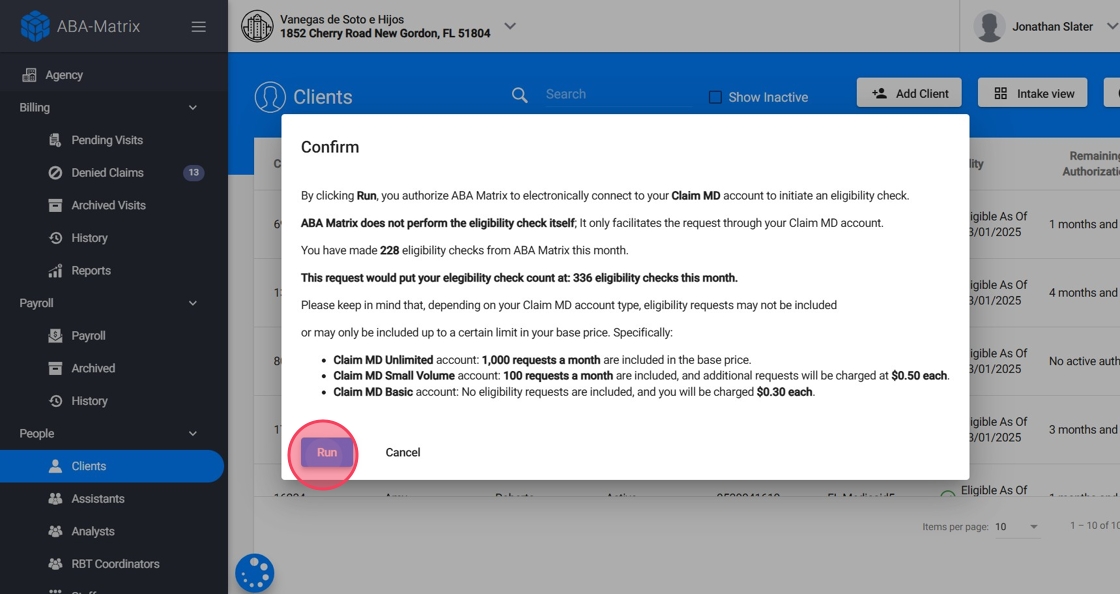Image resolution: width=1120 pixels, height=594 pixels.
Task: Open the Jonathan Slater user menu arrow
Action: [x=1112, y=26]
